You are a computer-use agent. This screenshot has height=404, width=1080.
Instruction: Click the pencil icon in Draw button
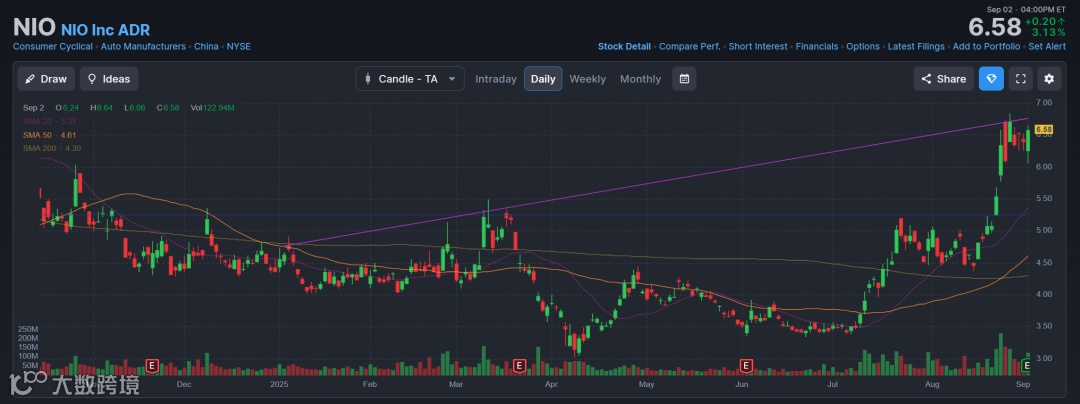30,78
